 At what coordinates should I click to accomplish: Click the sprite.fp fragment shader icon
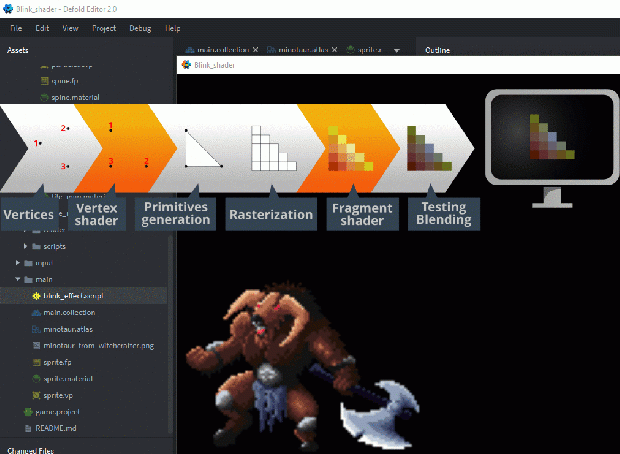click(36, 362)
